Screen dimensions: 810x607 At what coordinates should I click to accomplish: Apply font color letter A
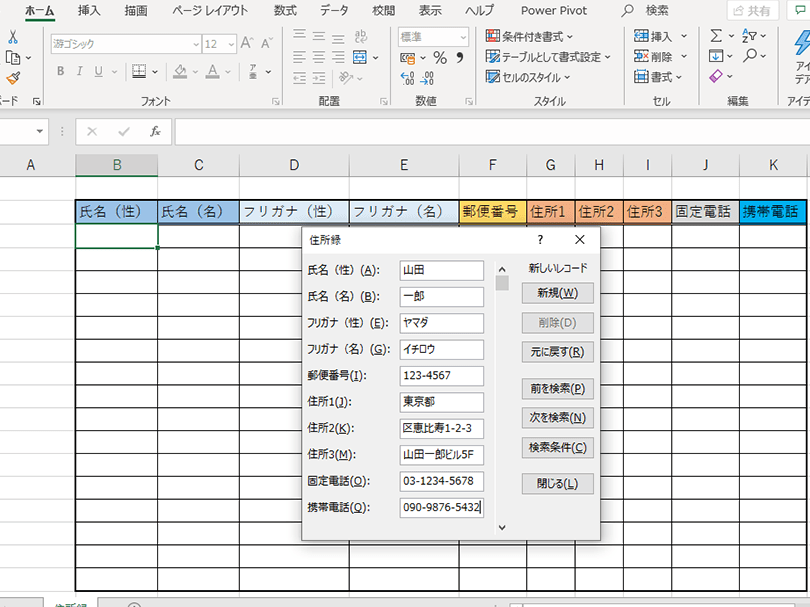[212, 71]
